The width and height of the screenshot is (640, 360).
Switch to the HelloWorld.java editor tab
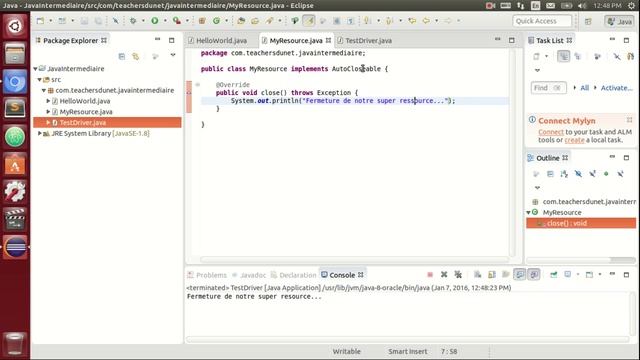(x=221, y=41)
